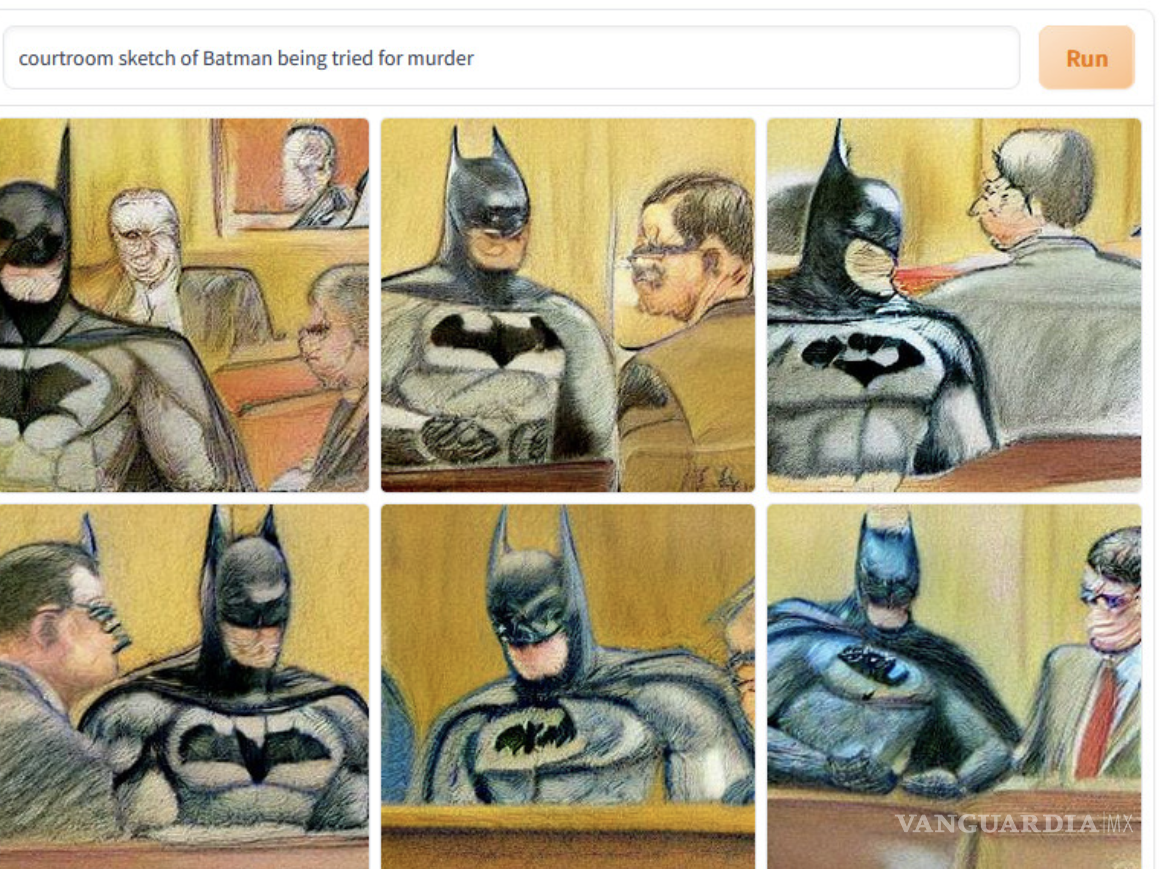Image resolution: width=1159 pixels, height=869 pixels.
Task: Open the top-left Batman courtroom thumbnail
Action: [184, 304]
